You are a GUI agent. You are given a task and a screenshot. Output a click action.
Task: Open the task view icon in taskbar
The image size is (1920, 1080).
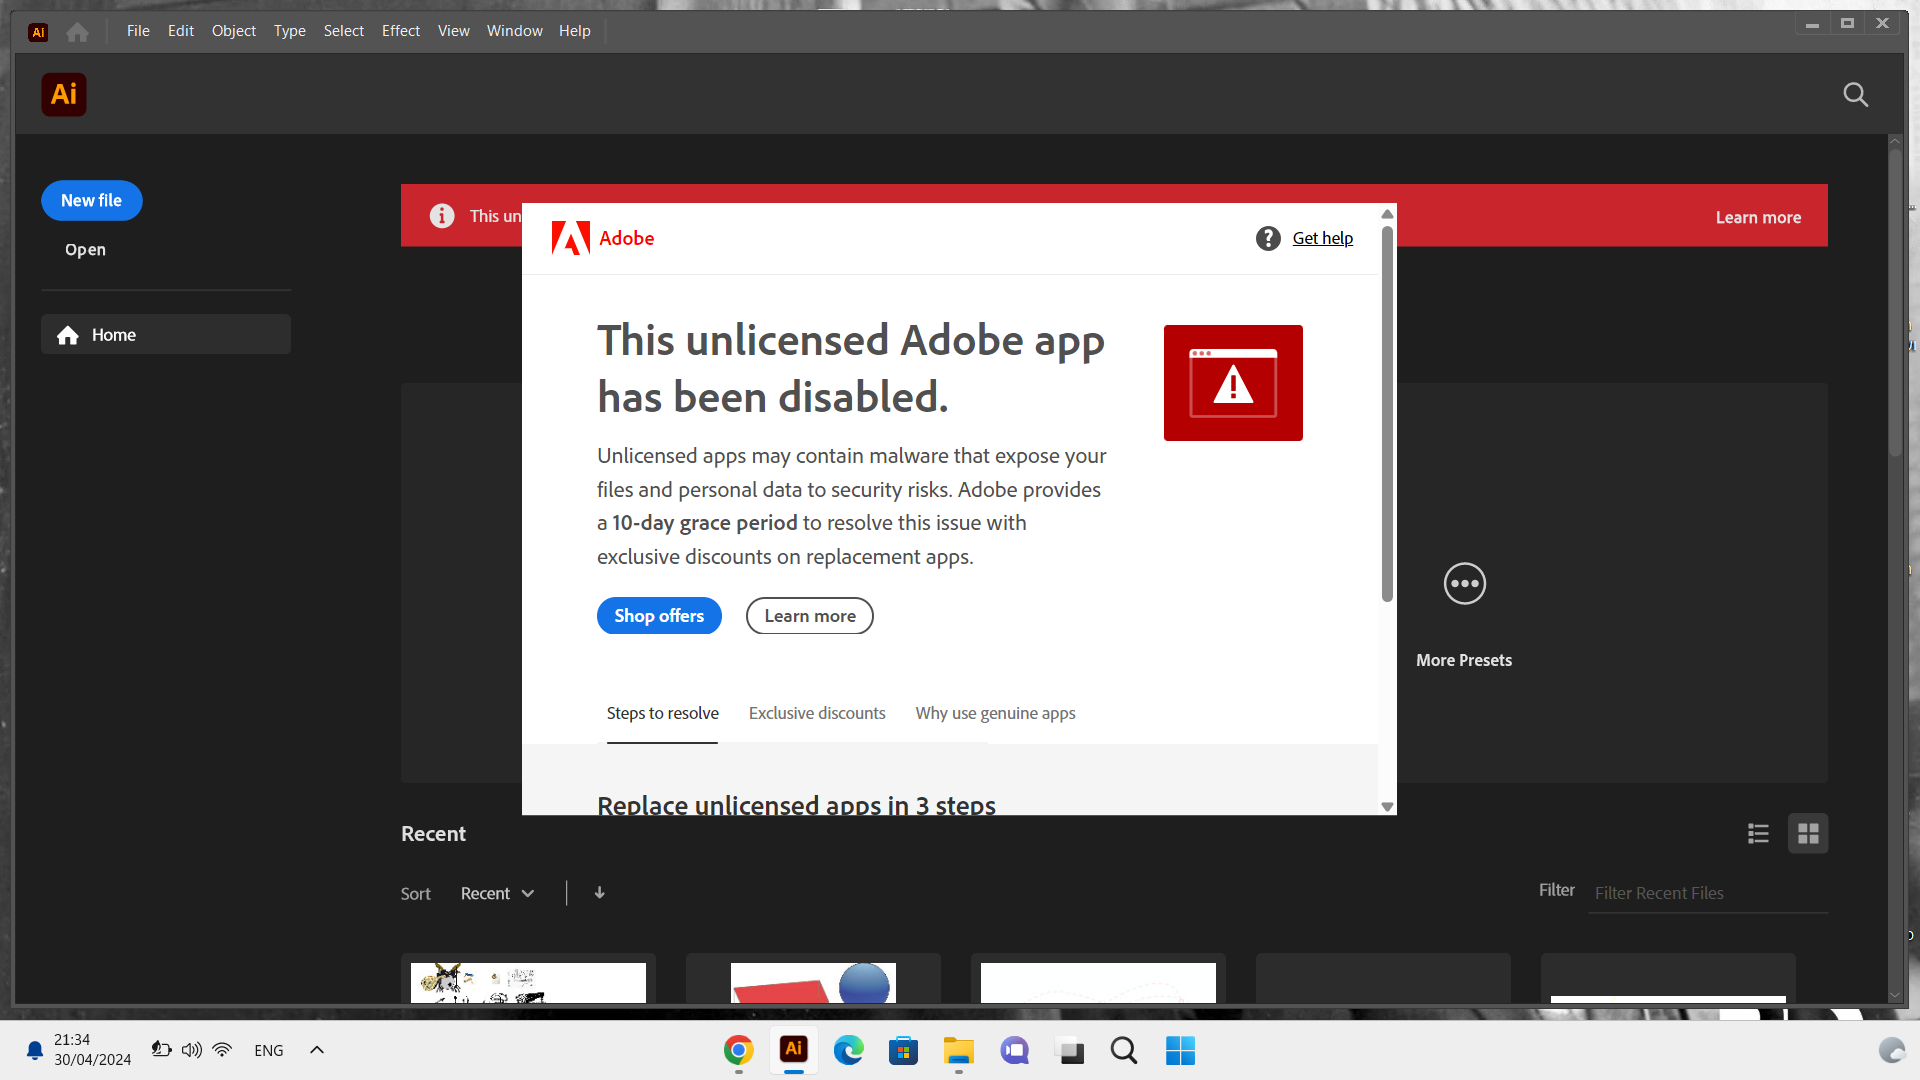coord(1070,1050)
